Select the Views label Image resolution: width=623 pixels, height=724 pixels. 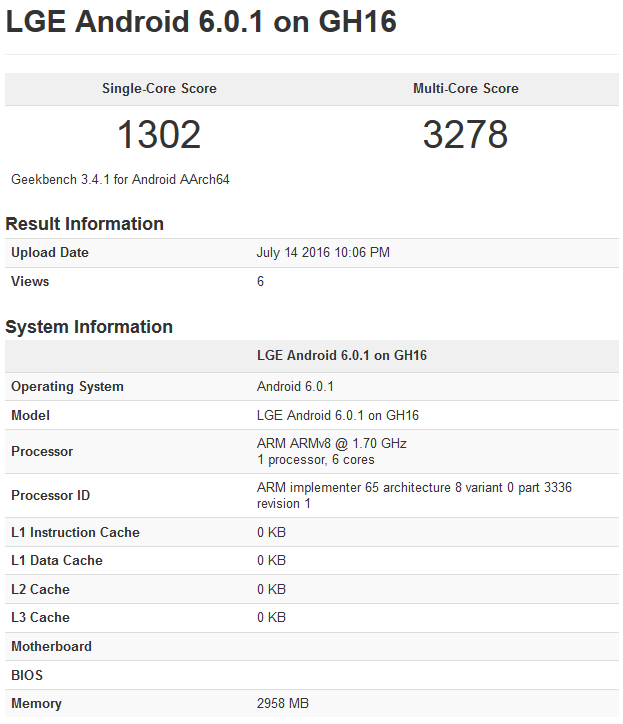pyautogui.click(x=30, y=281)
